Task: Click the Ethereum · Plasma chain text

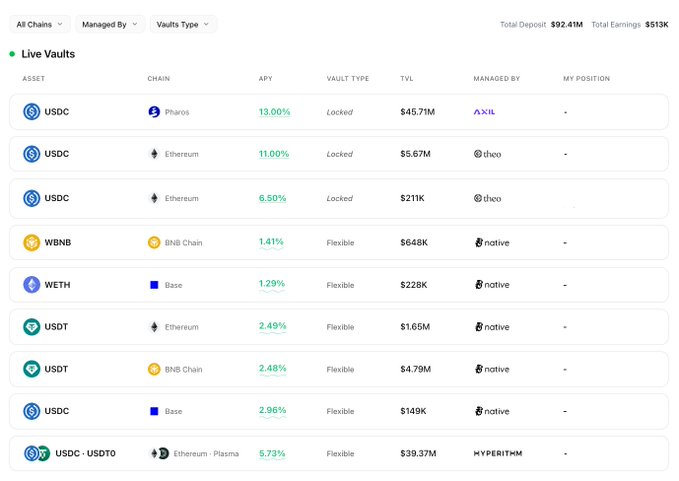Action: 206,453
